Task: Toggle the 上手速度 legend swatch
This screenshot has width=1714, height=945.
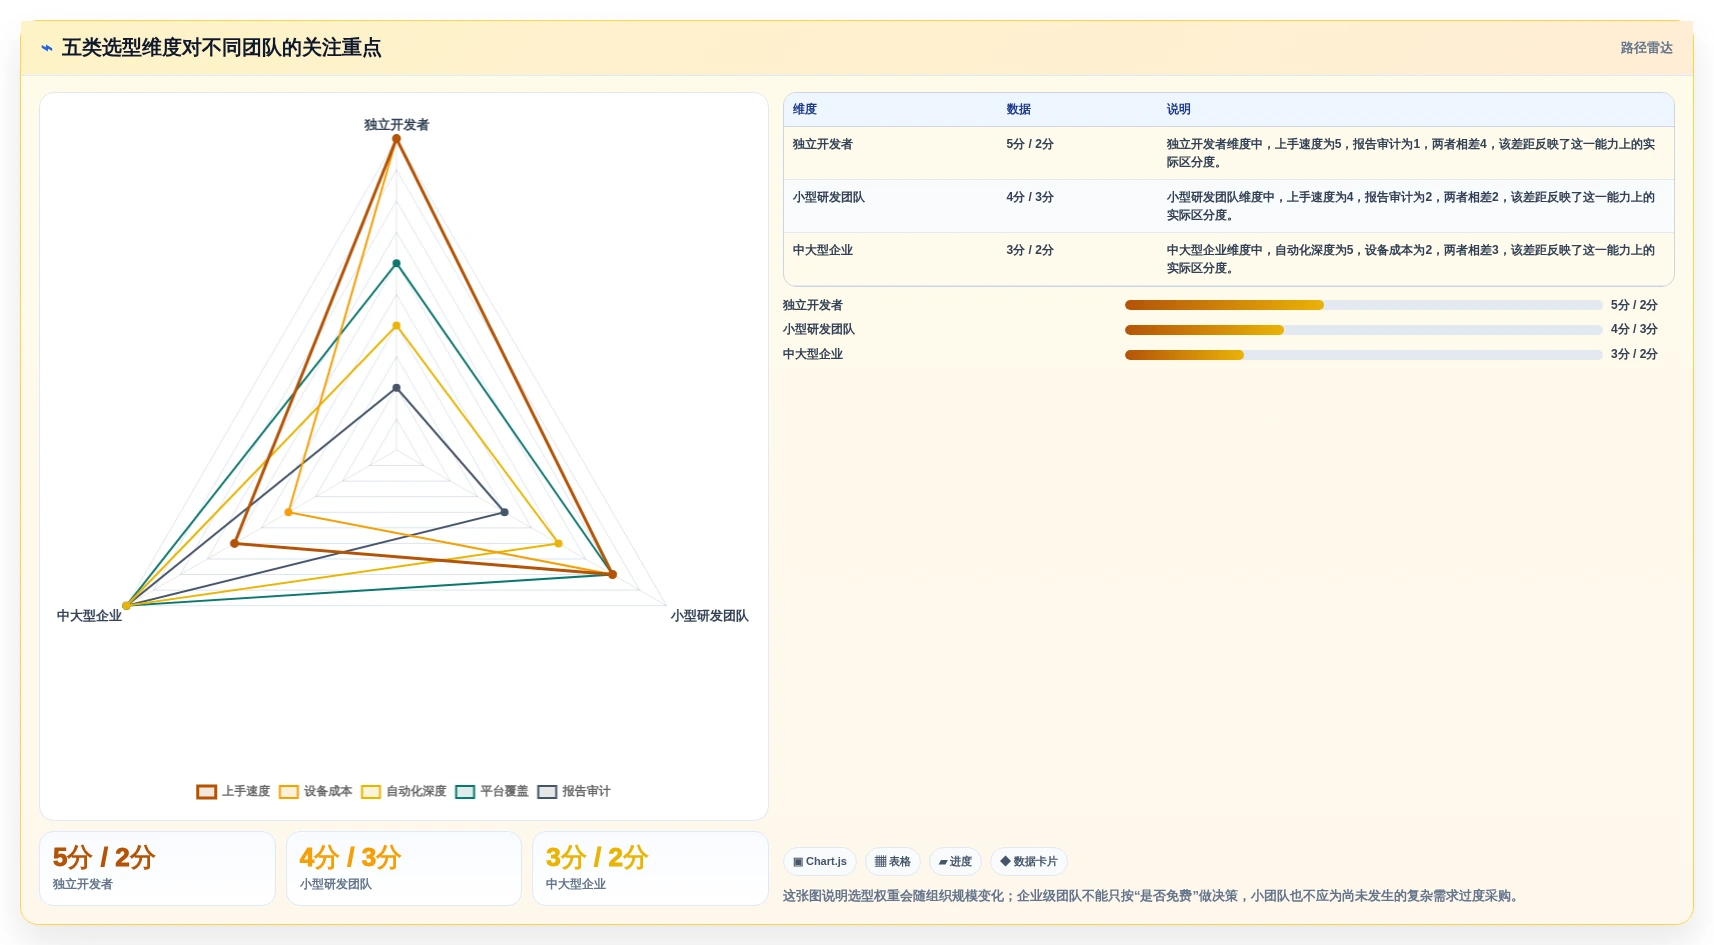Action: (207, 792)
